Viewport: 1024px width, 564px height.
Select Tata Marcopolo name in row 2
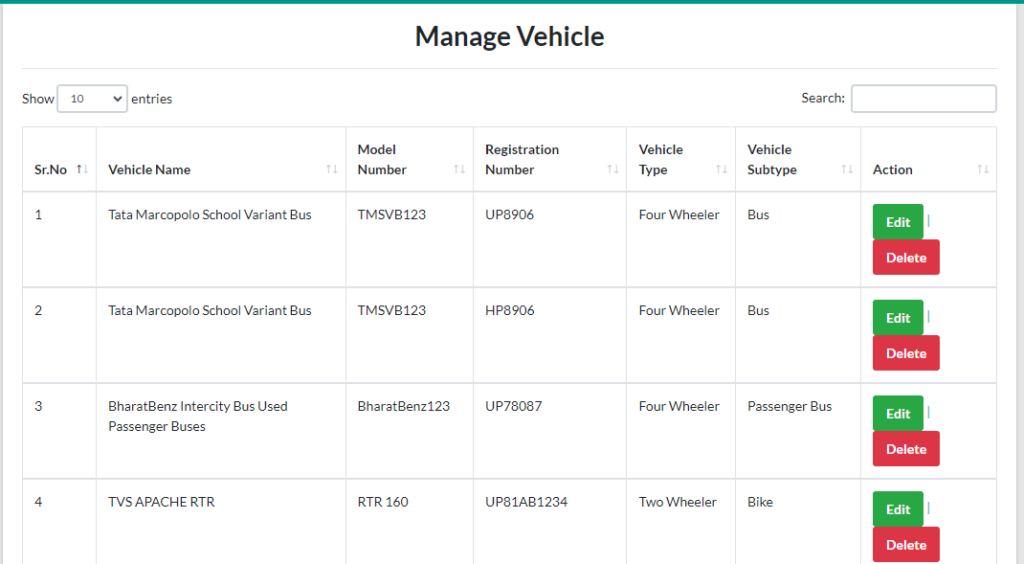pyautogui.click(x=210, y=311)
